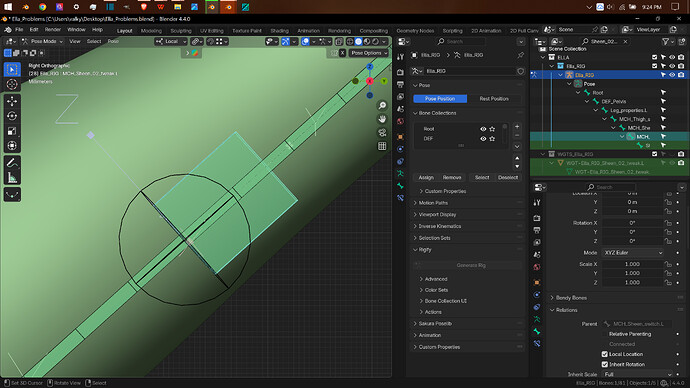Select the Annotate tool
Screen dimensions: 690x388
click(12, 163)
